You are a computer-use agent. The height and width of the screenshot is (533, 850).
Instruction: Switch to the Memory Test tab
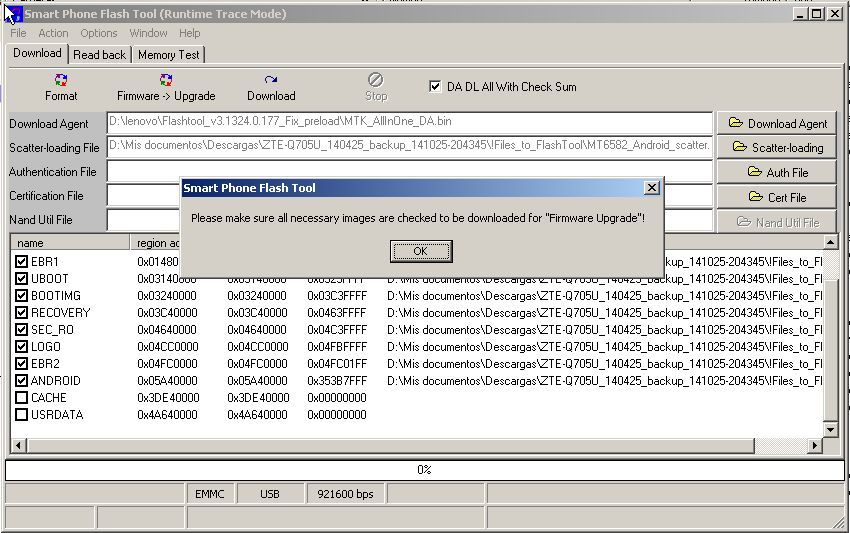169,55
